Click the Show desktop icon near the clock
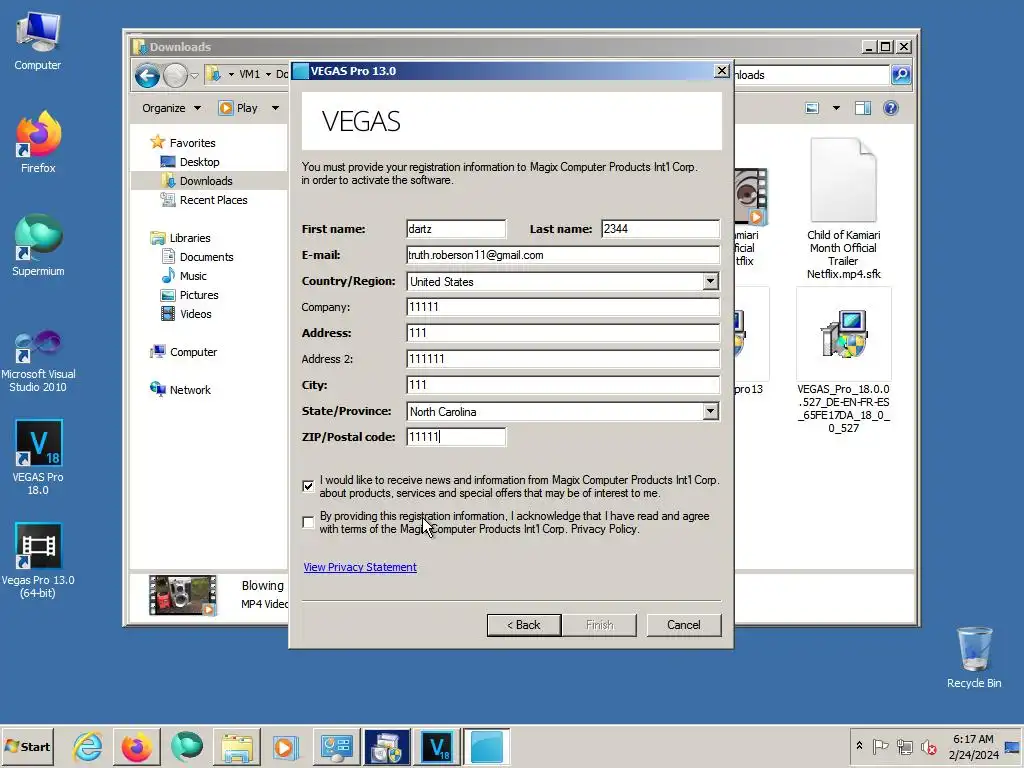 coord(1012,747)
